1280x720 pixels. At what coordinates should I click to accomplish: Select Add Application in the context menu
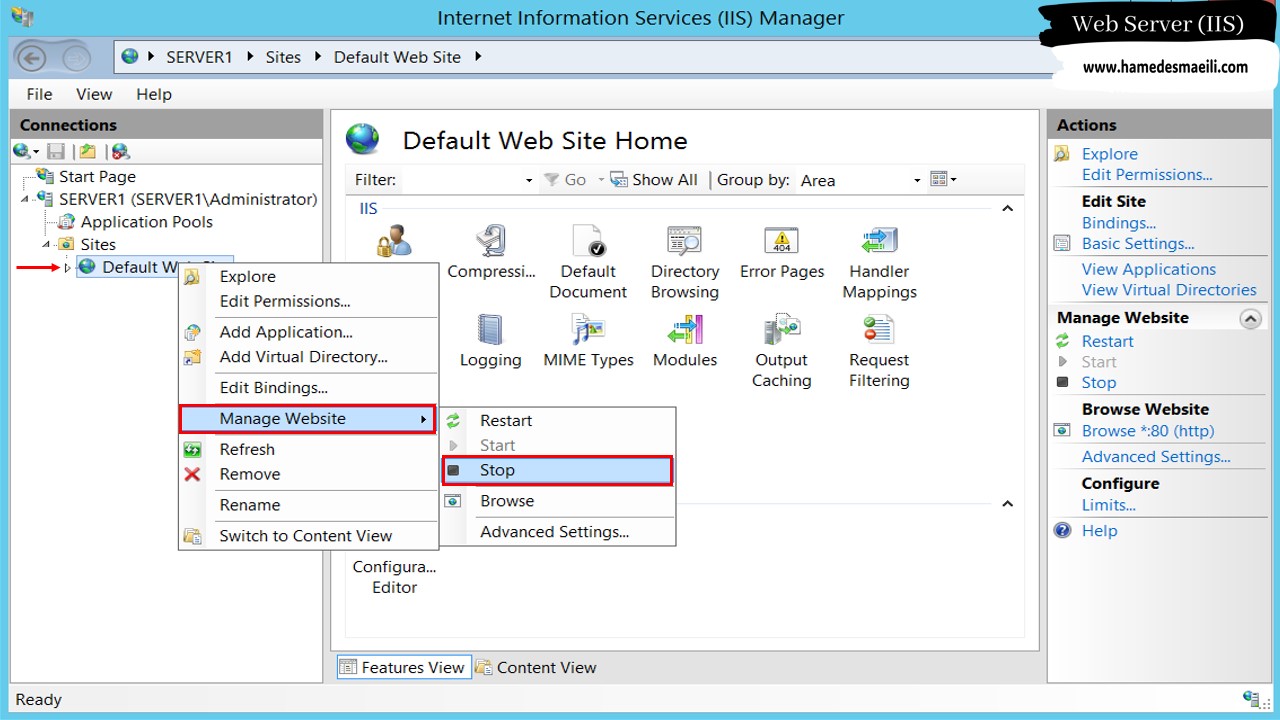point(308,332)
